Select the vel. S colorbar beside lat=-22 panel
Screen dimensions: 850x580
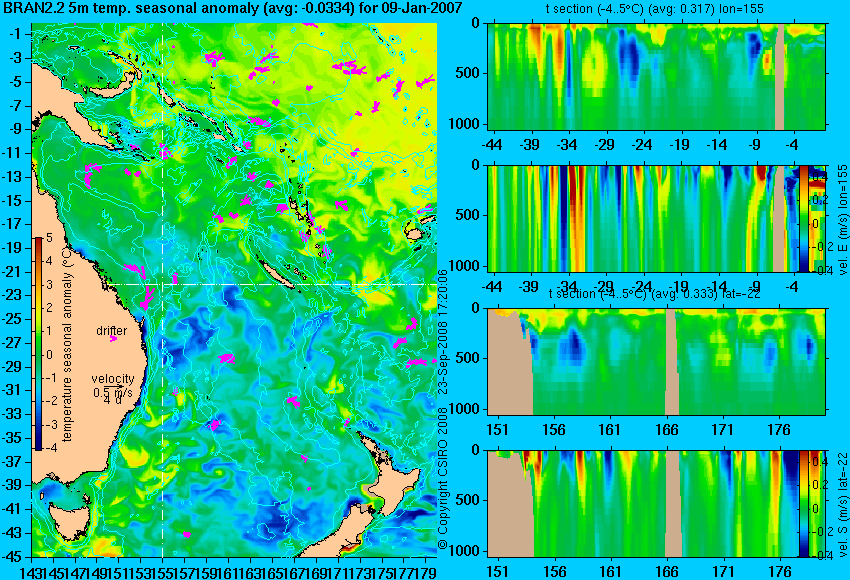(x=804, y=504)
